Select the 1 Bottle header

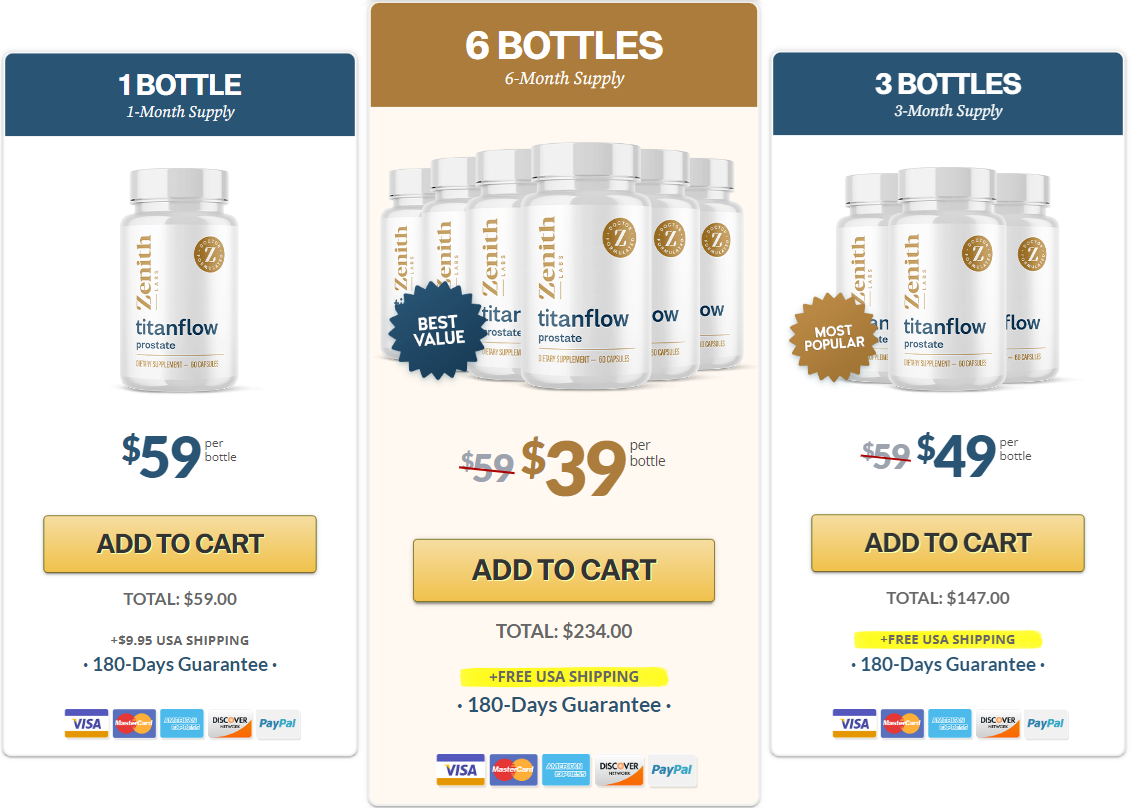click(180, 94)
